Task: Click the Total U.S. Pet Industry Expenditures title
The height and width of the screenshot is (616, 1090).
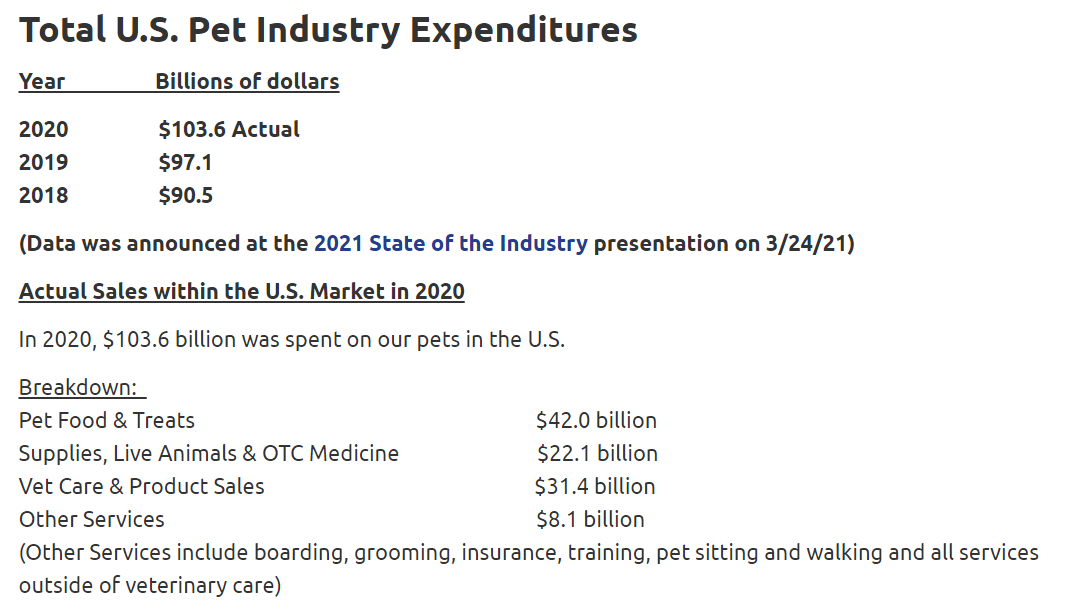Action: pos(328,30)
